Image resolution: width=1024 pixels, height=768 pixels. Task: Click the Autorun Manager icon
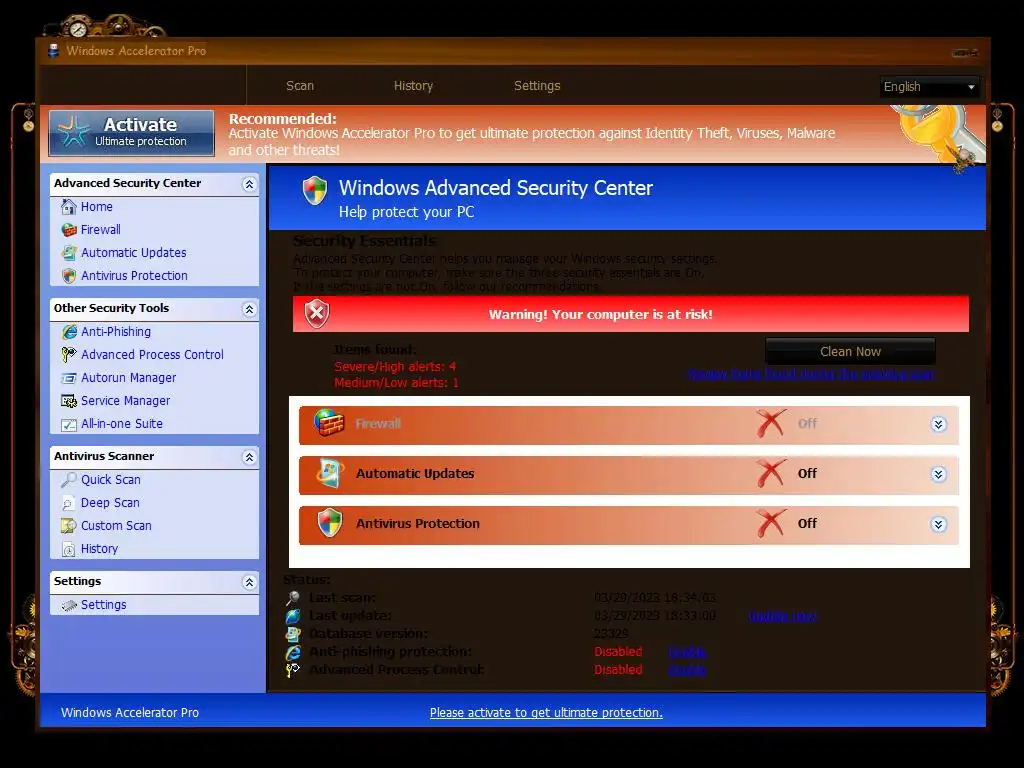click(x=69, y=378)
